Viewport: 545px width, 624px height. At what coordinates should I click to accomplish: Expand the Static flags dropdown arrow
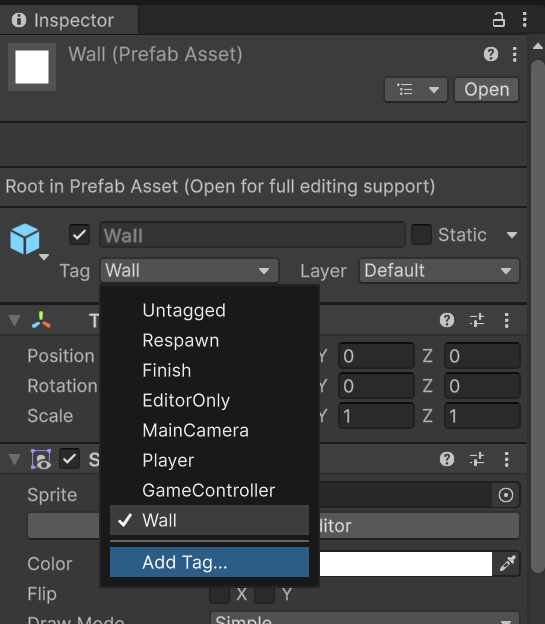click(512, 235)
